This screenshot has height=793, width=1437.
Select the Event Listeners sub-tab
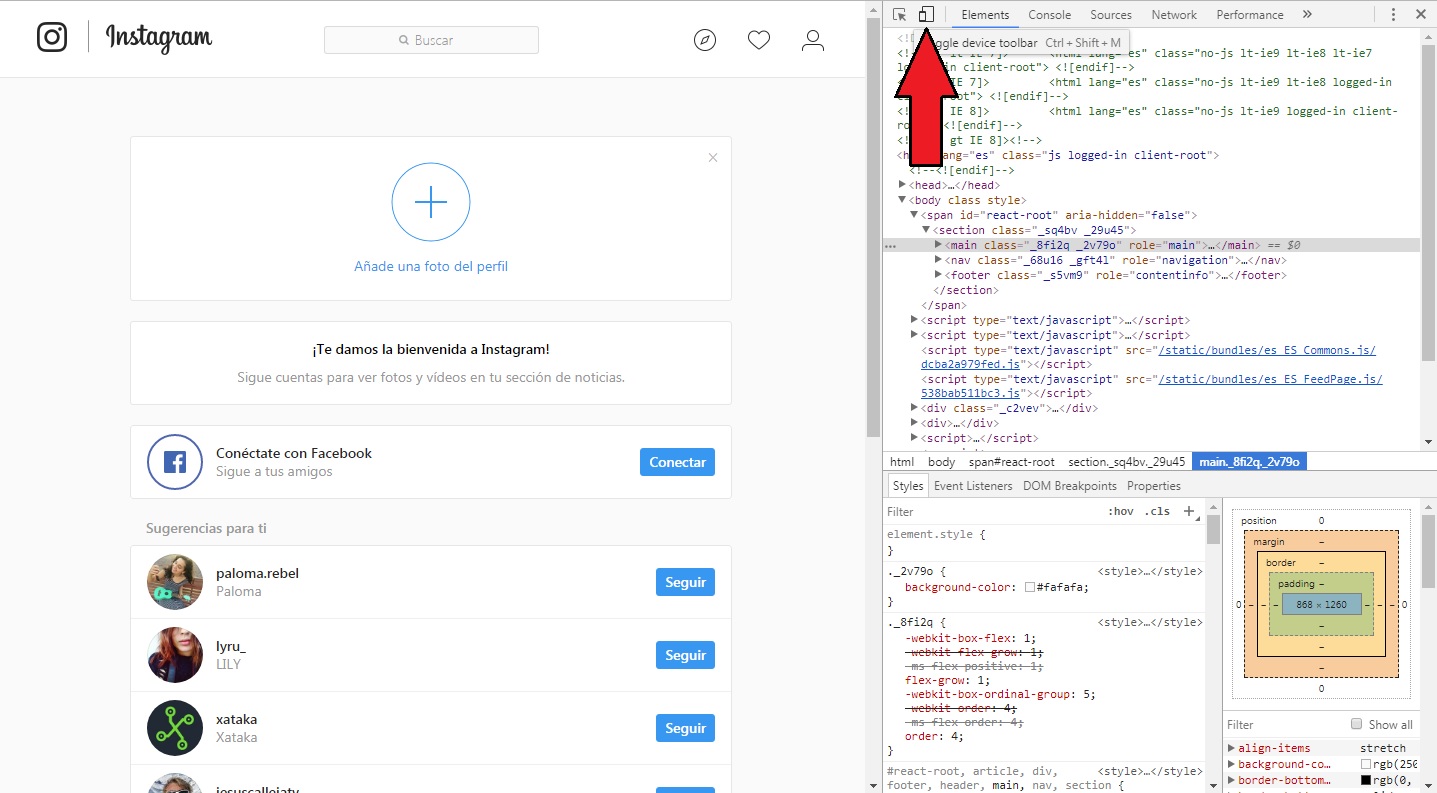pyautogui.click(x=973, y=486)
